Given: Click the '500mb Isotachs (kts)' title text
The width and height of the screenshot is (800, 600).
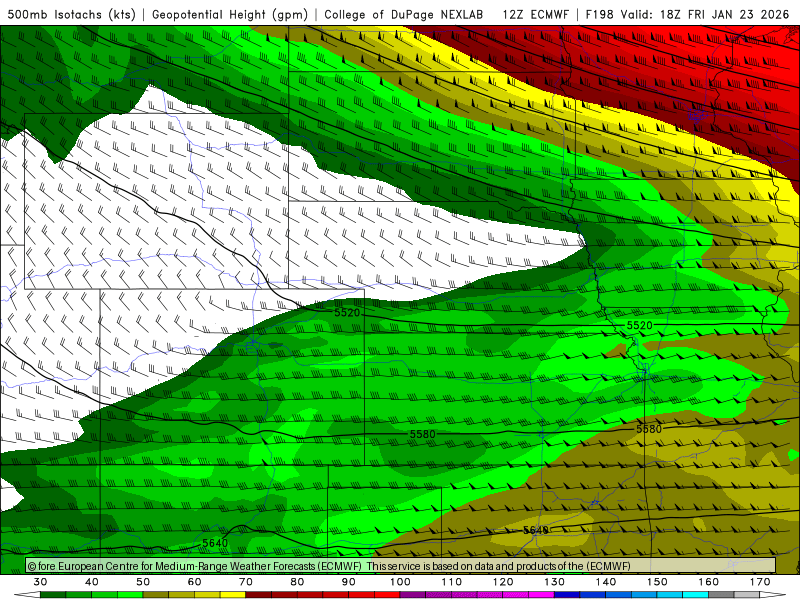Looking at the screenshot, I should (72, 14).
